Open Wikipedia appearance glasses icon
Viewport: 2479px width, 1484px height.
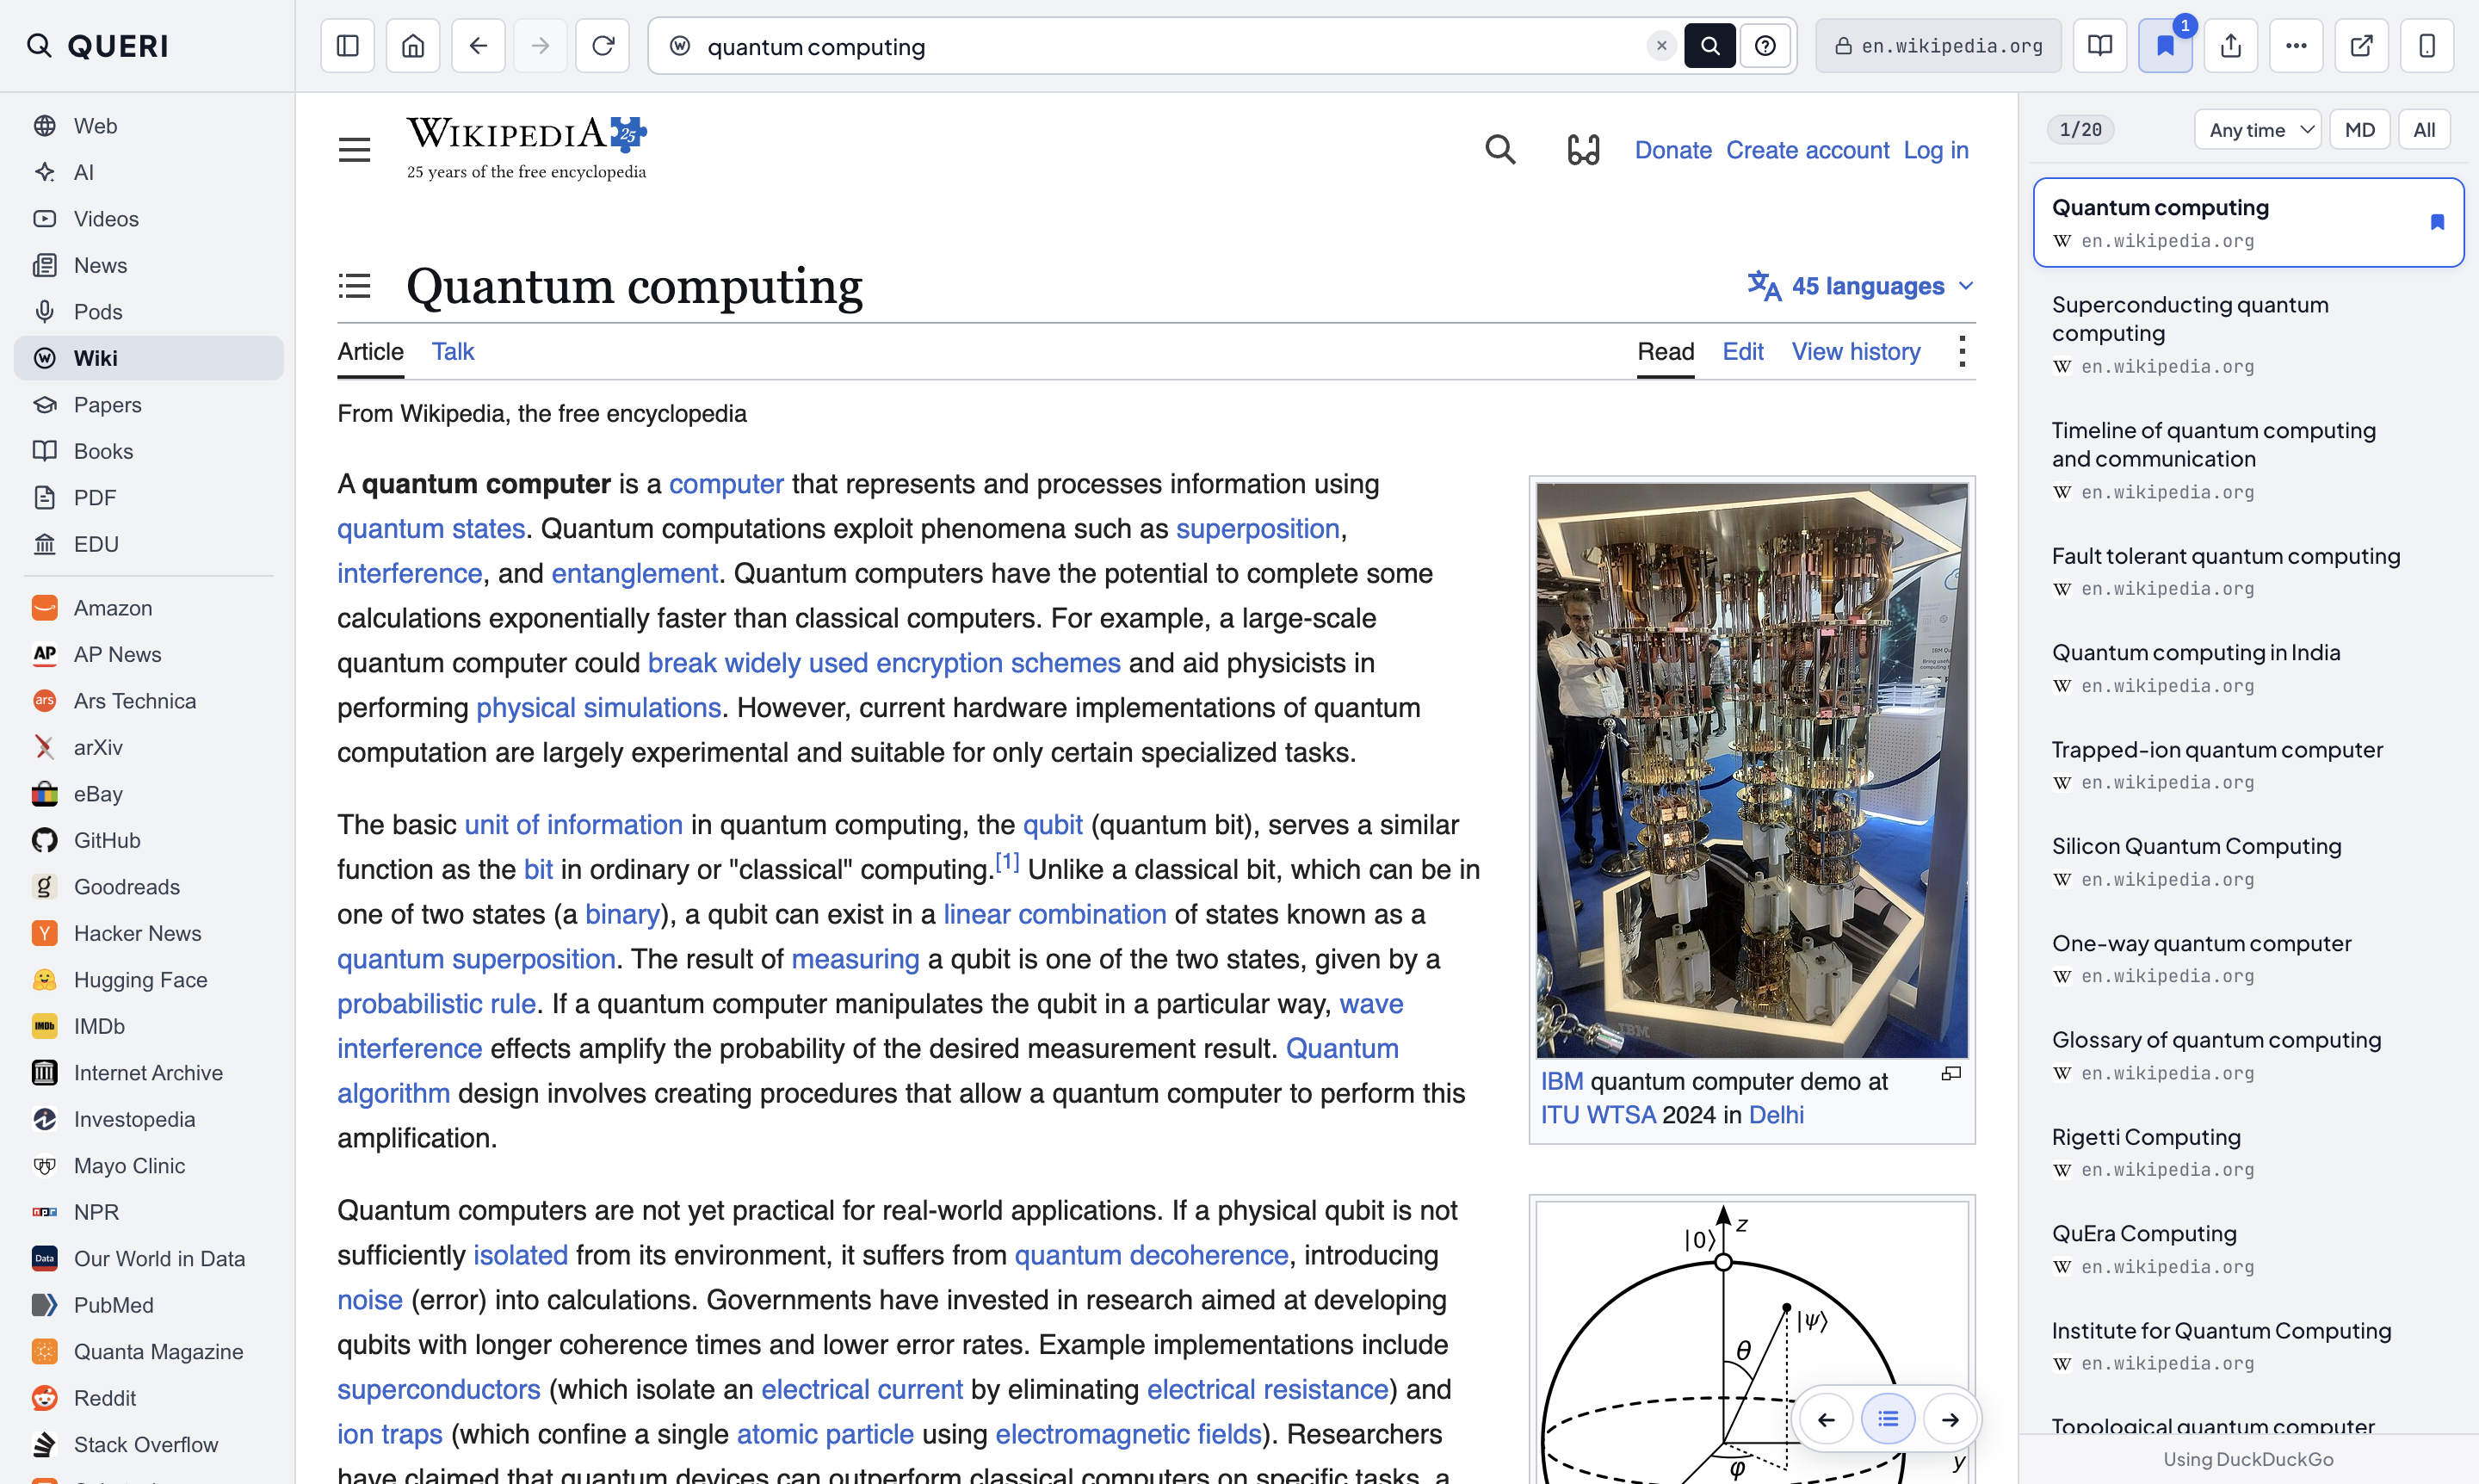1583,150
